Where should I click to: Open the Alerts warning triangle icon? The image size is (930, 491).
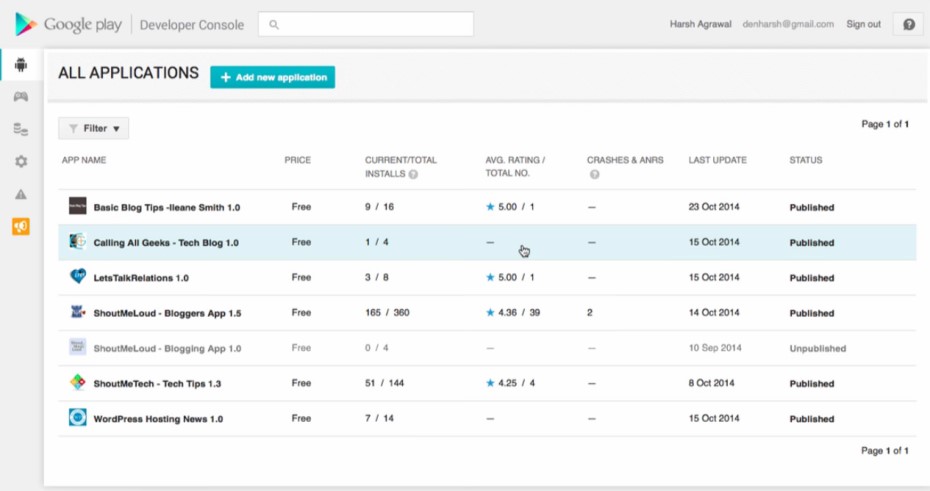(21, 194)
